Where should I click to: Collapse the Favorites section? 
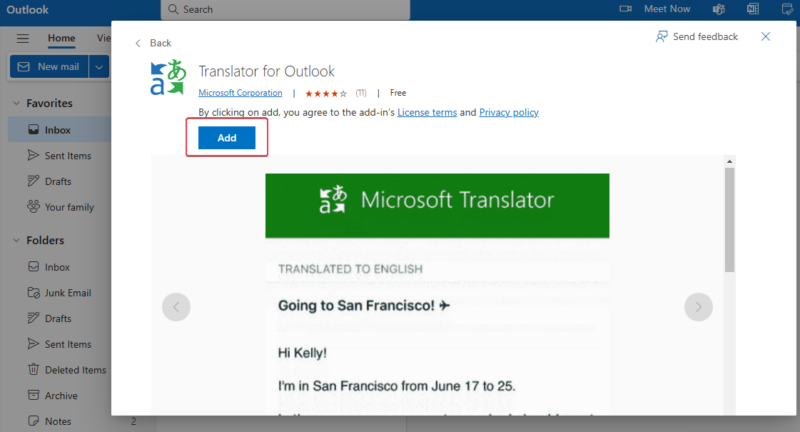click(x=16, y=103)
